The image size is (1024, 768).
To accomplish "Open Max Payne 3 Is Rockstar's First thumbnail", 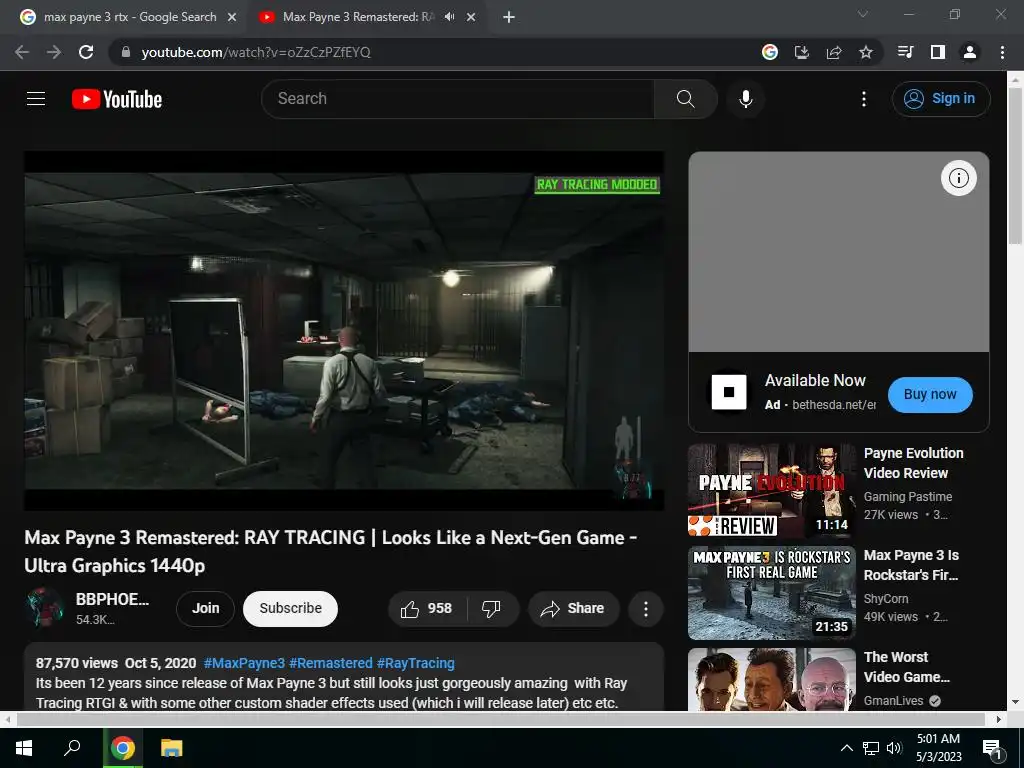I will click(771, 592).
